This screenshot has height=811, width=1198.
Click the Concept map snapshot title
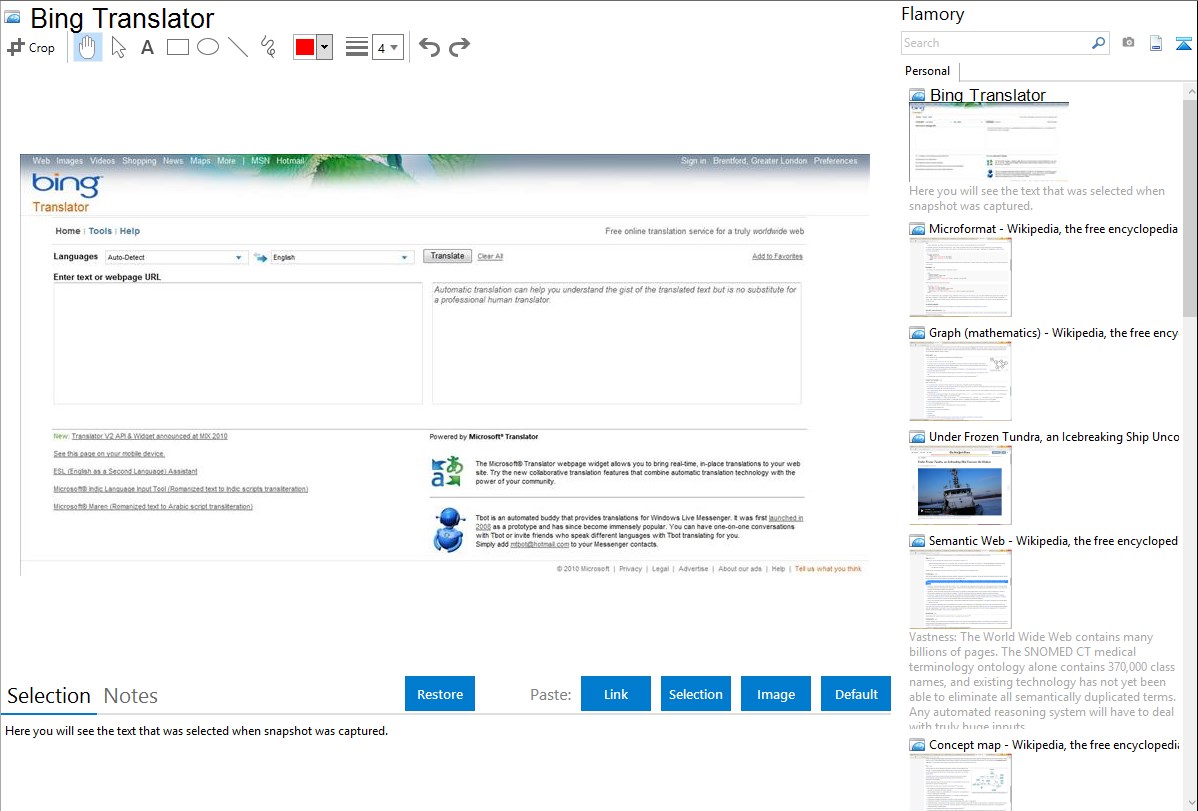pyautogui.click(x=1054, y=745)
